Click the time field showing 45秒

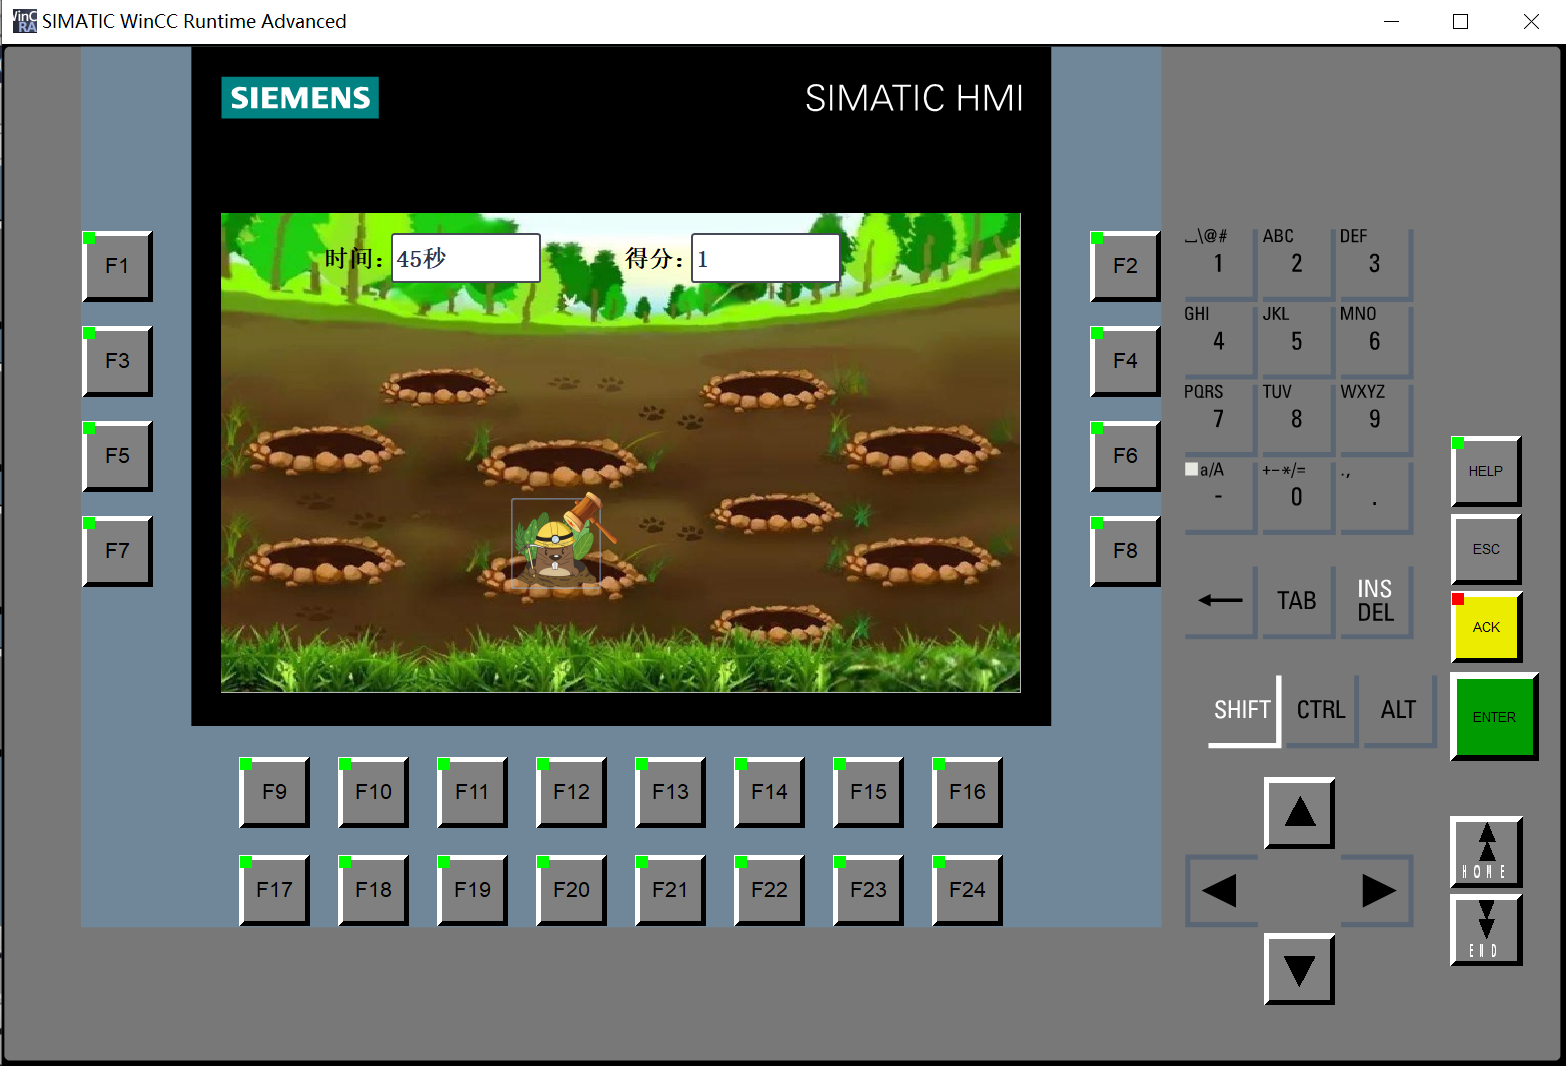[465, 259]
